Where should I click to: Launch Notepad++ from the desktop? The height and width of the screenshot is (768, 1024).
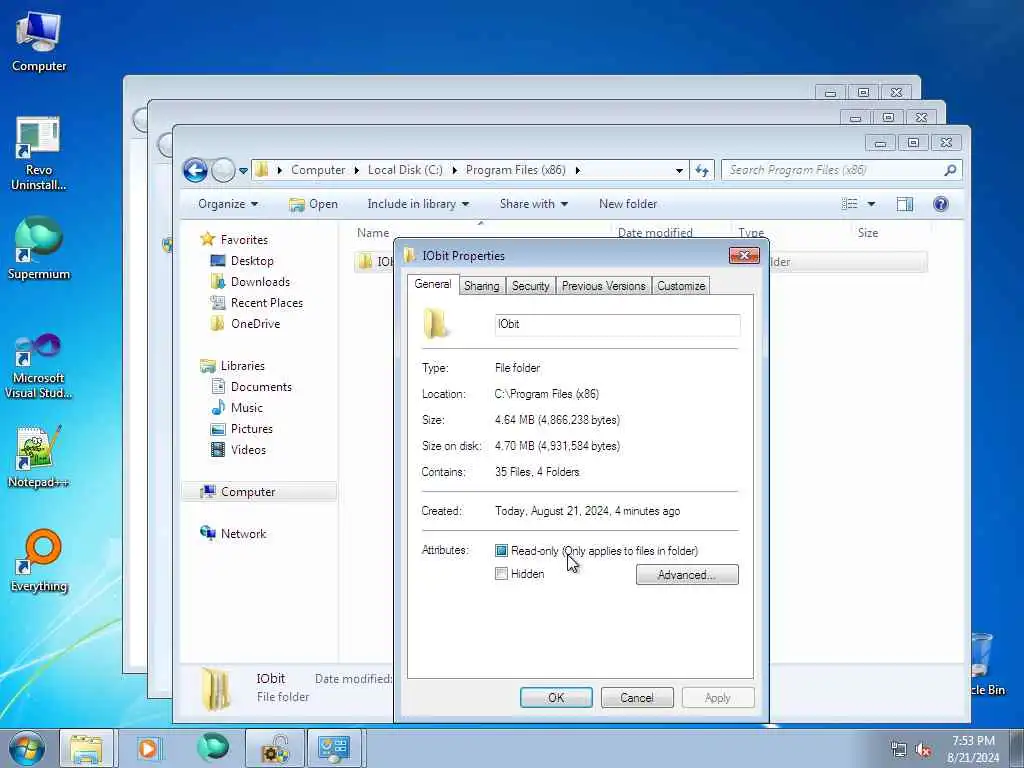(x=39, y=456)
